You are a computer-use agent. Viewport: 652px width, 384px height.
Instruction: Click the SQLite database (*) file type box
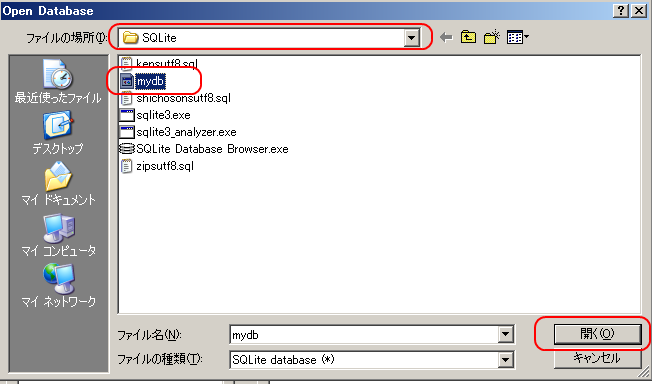(372, 360)
